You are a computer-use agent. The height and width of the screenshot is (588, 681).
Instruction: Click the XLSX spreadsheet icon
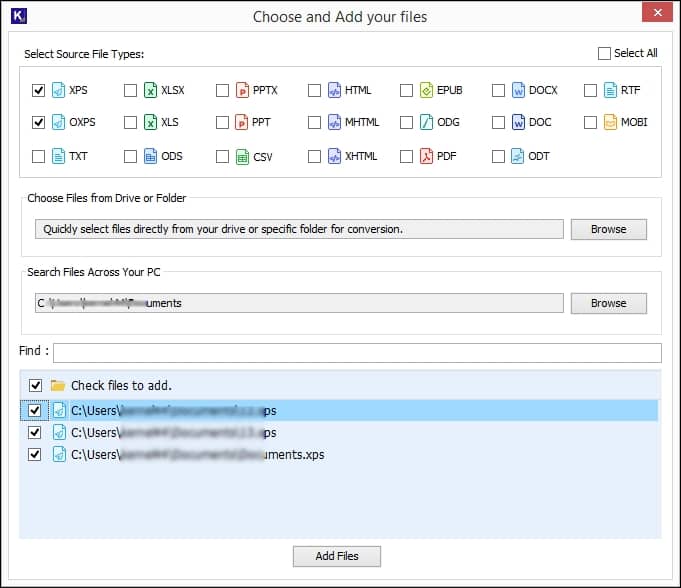click(150, 90)
